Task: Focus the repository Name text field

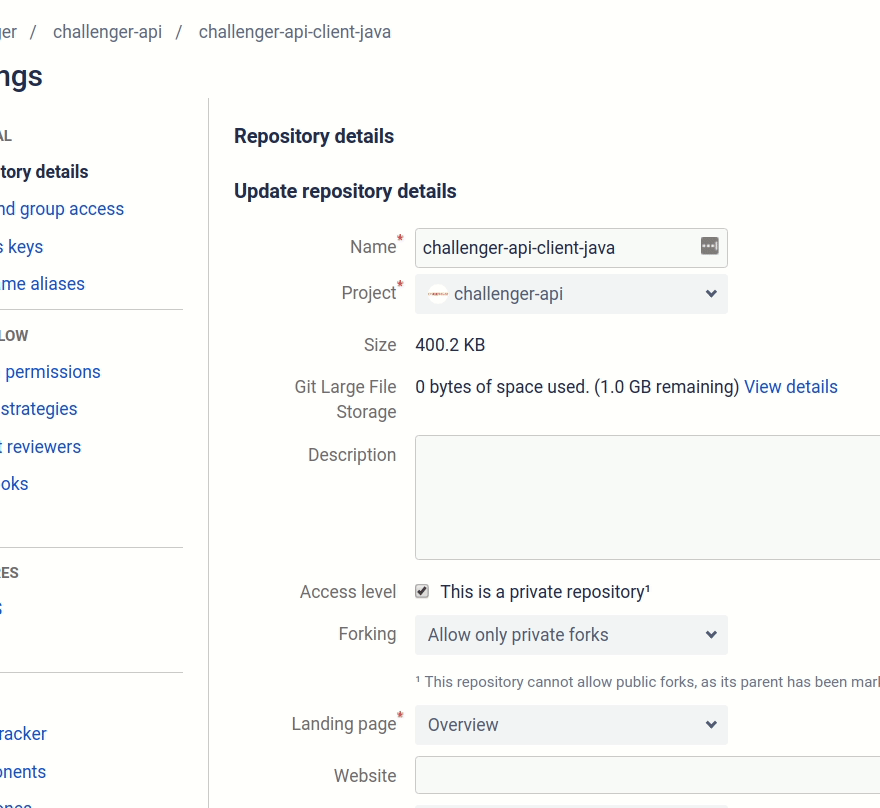Action: 555,248
